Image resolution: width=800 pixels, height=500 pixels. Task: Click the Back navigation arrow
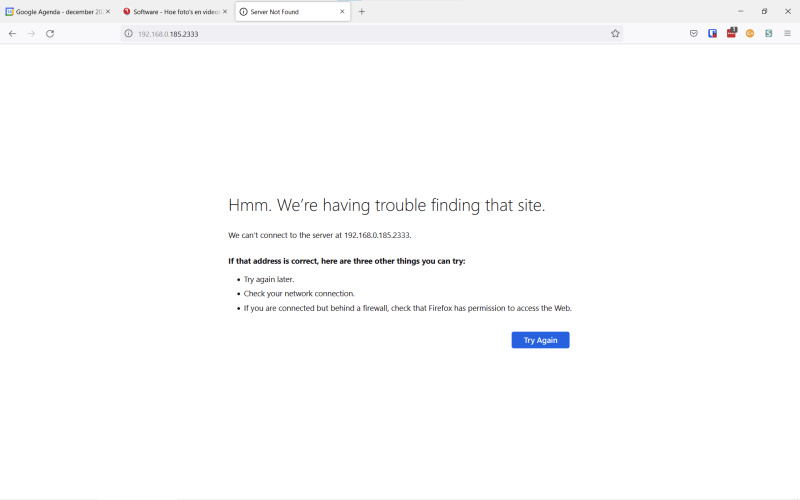(12, 33)
